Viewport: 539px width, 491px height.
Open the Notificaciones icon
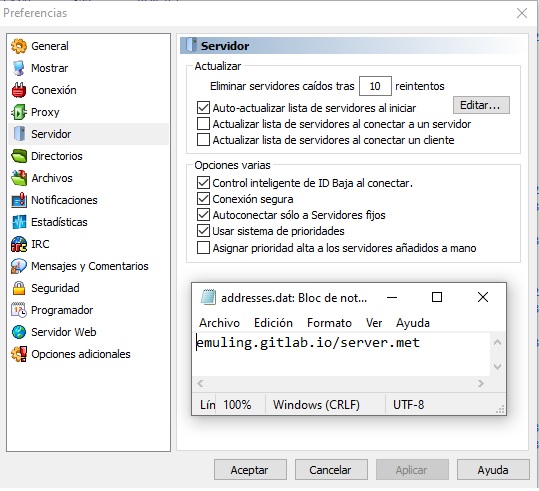tap(19, 200)
